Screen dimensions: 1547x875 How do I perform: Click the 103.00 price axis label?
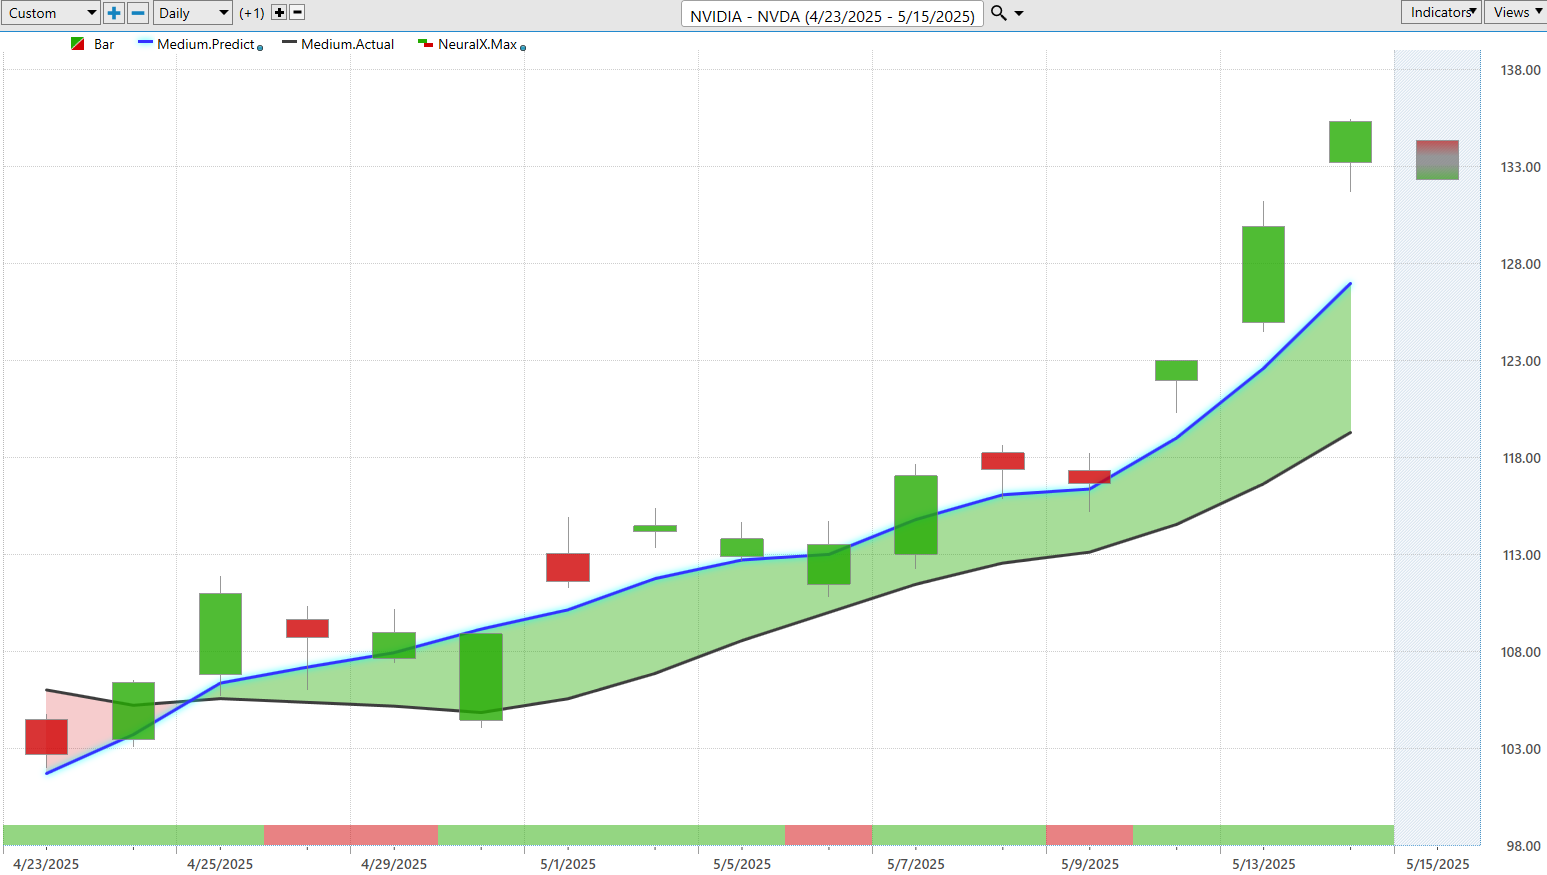click(x=1520, y=749)
